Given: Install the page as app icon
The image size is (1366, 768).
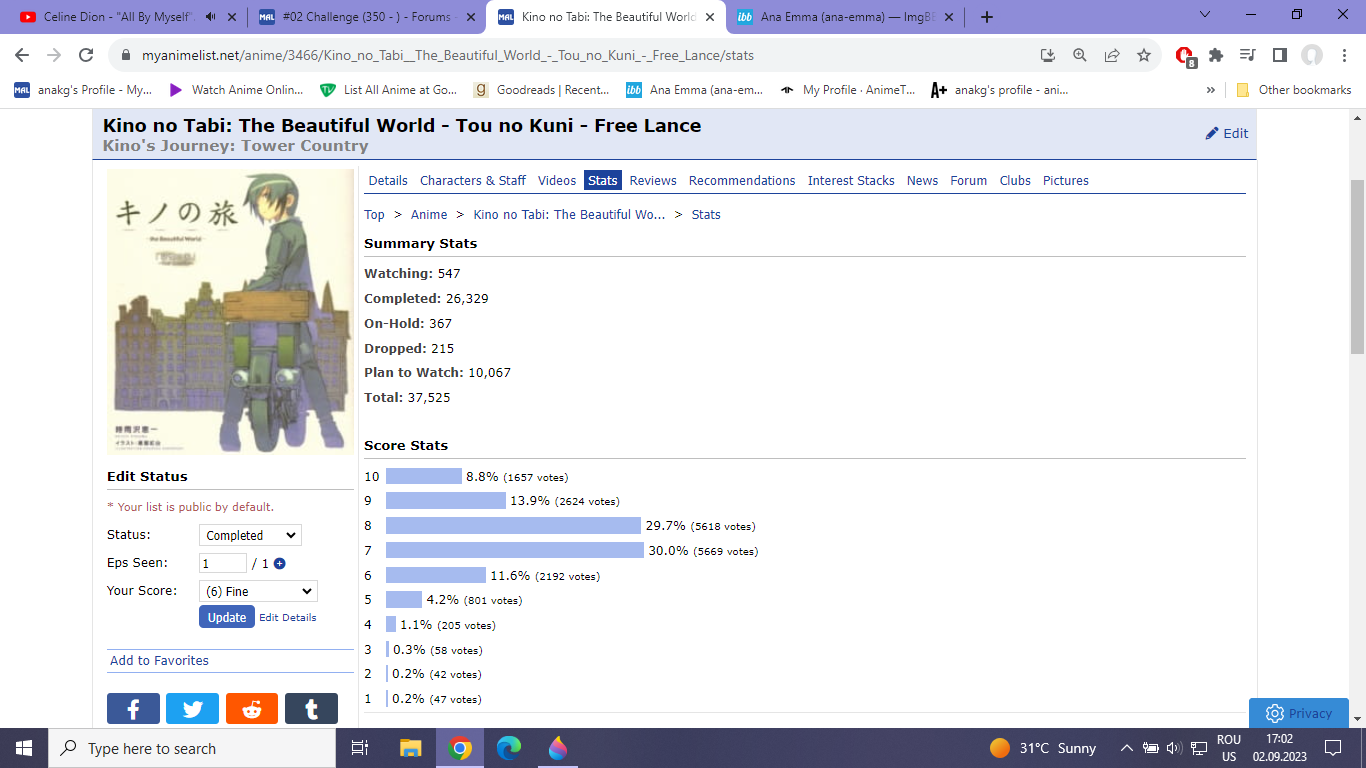Looking at the screenshot, I should point(1048,56).
